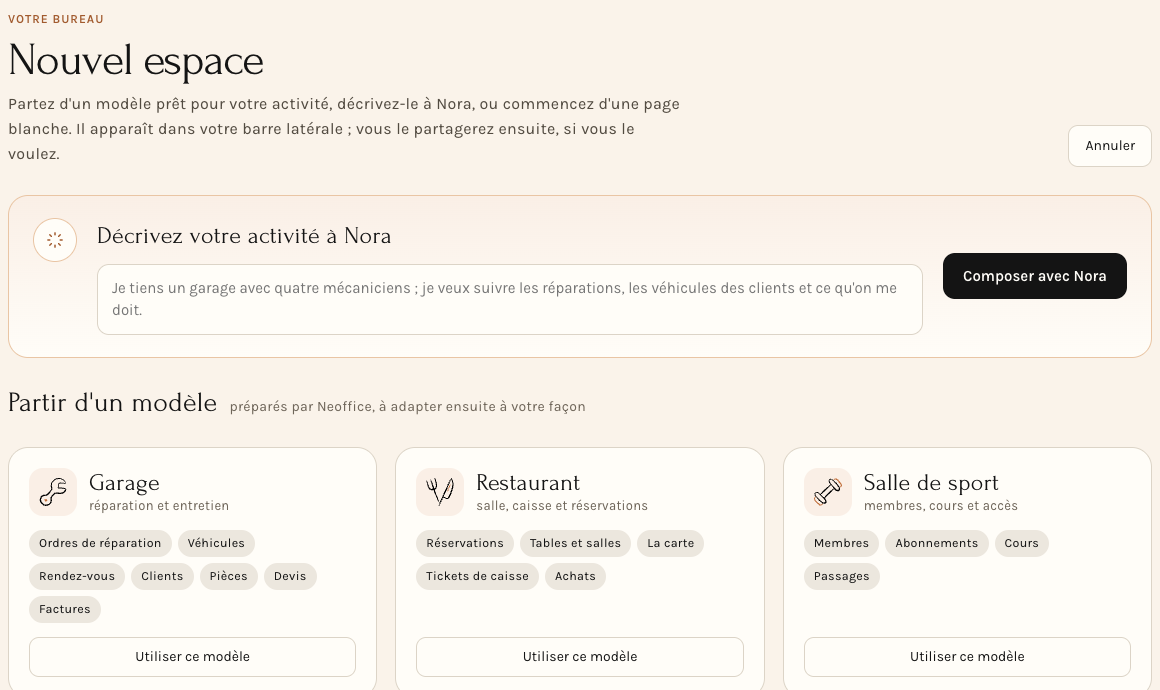
Task: Click the Membres tag
Action: [841, 544]
